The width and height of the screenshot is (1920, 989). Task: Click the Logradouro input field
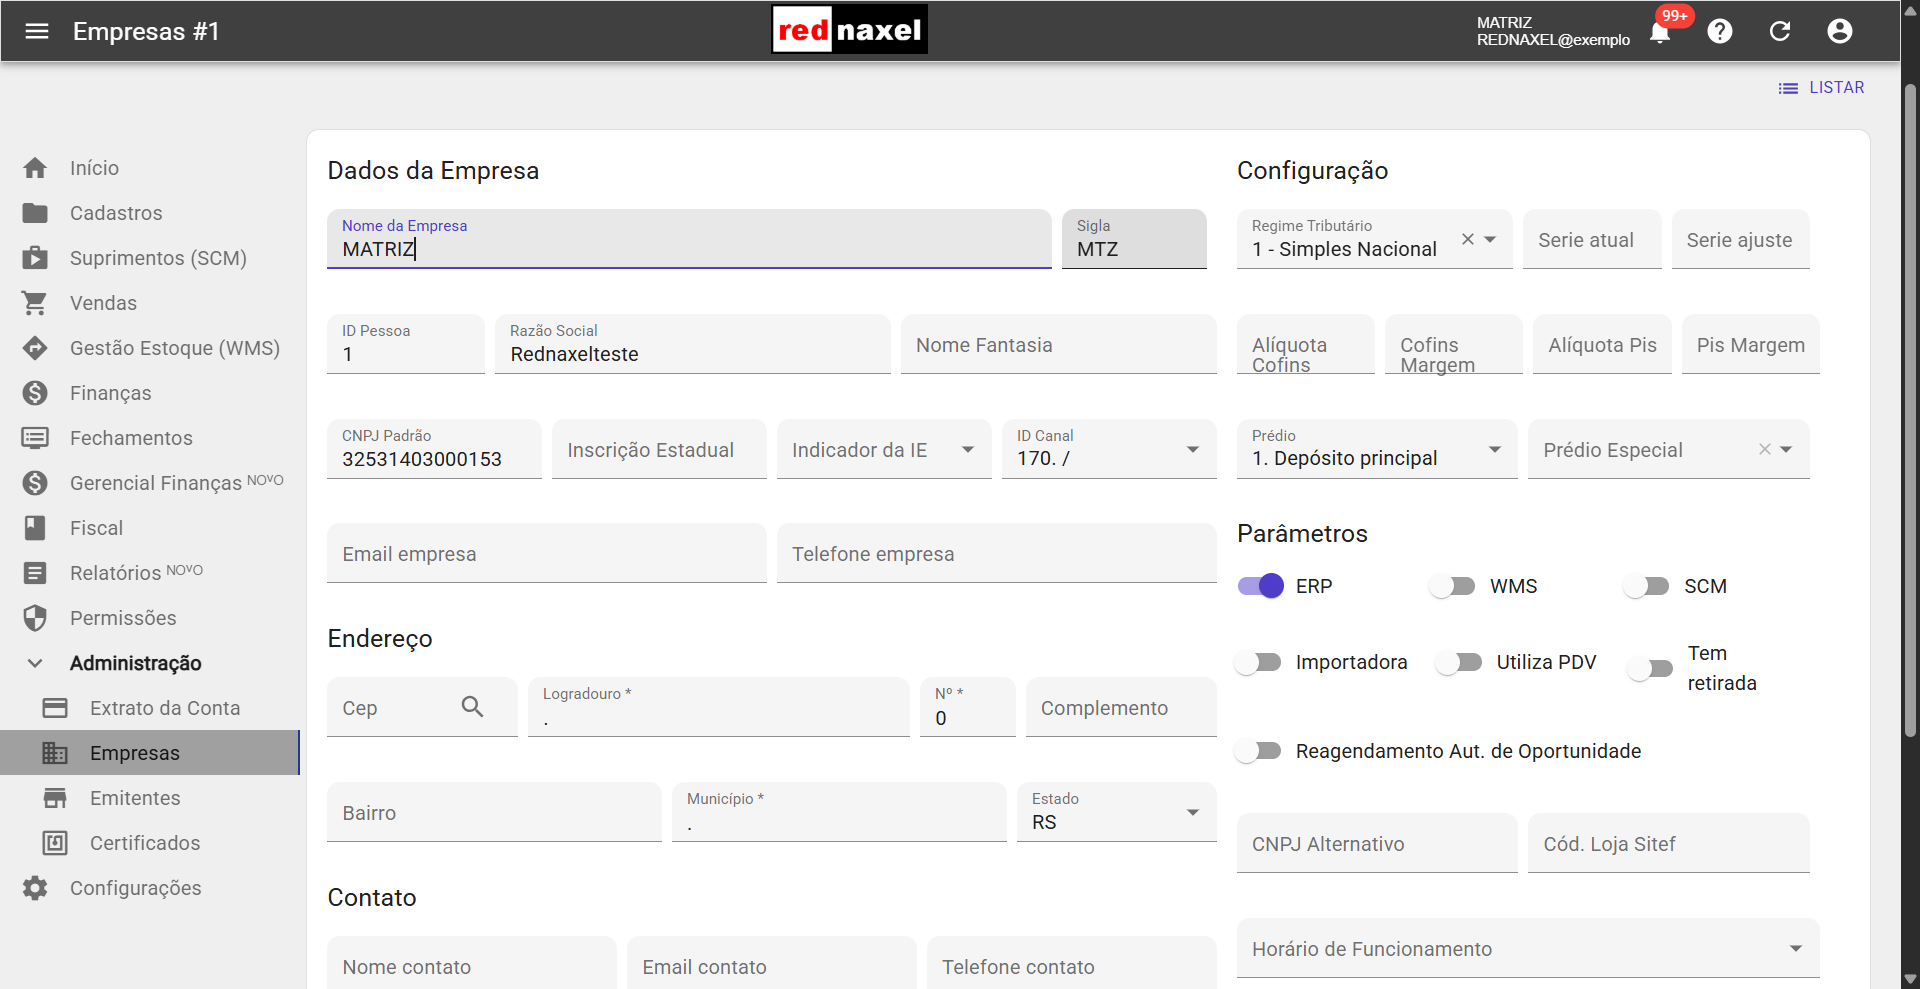click(719, 707)
